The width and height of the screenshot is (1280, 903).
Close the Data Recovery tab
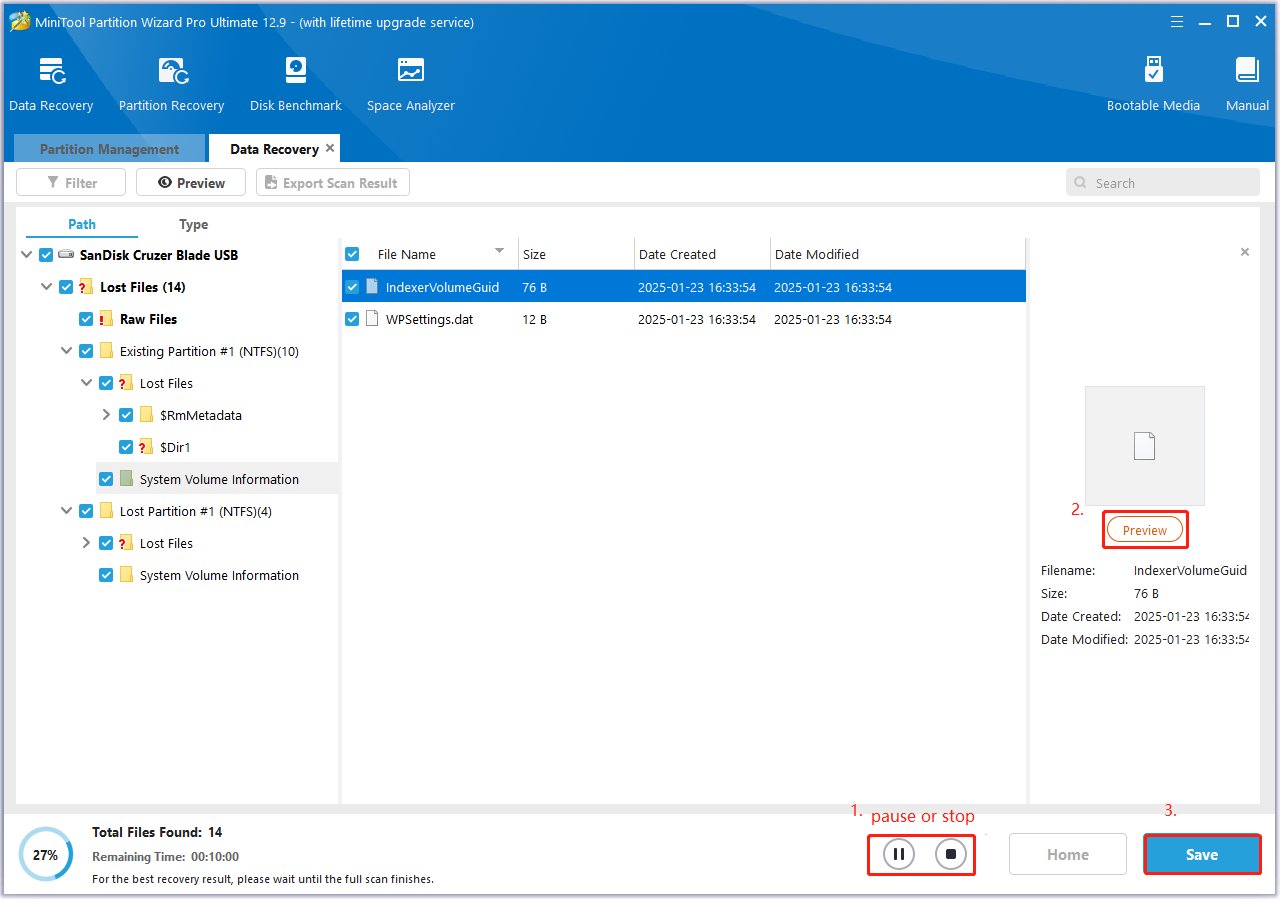click(x=330, y=148)
